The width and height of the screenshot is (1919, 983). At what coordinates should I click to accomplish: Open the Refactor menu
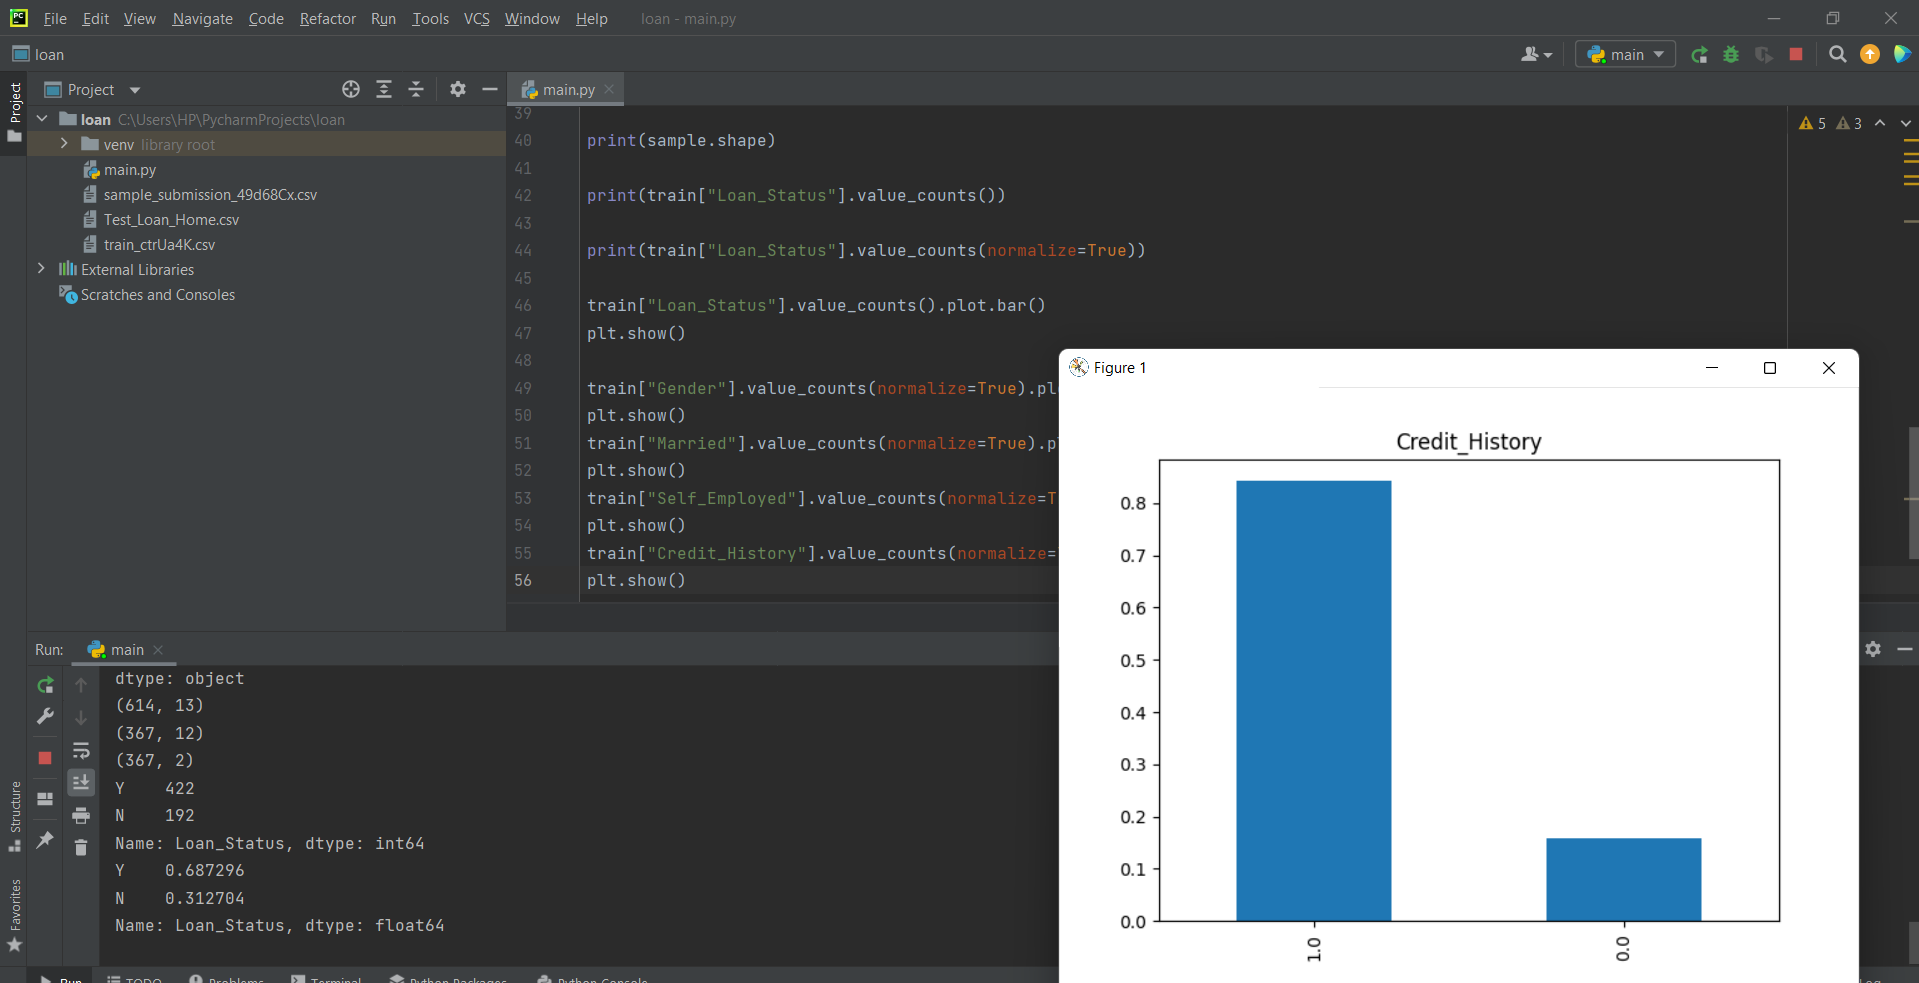[x=327, y=18]
